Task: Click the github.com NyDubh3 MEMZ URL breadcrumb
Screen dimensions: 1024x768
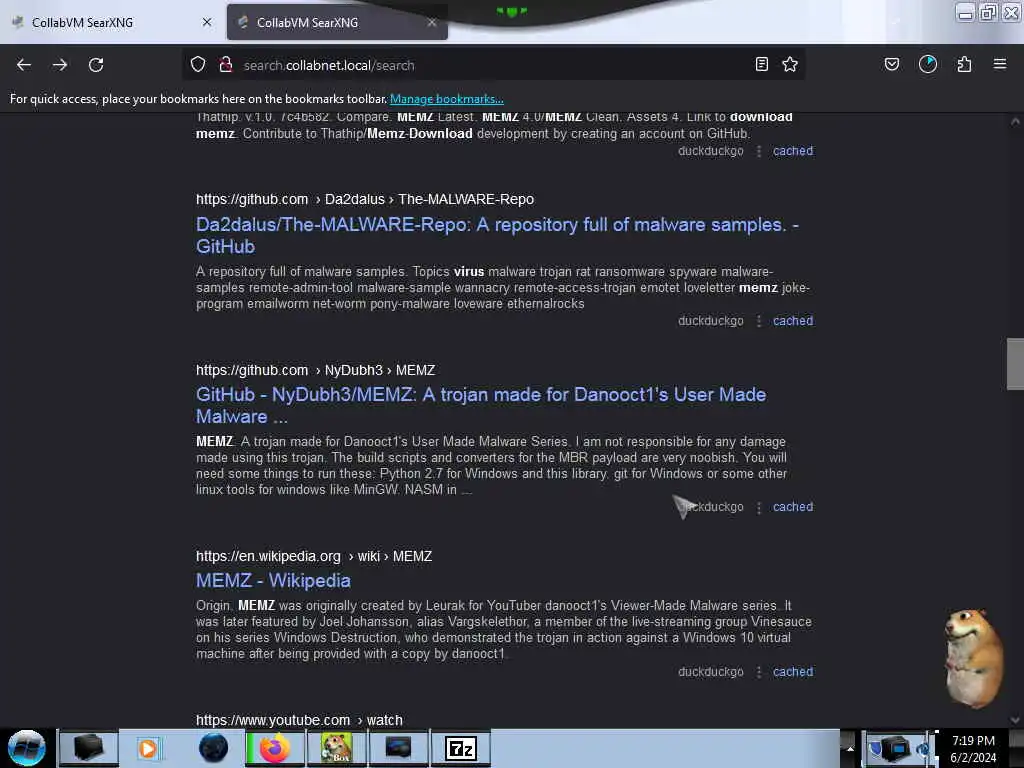Action: click(315, 370)
